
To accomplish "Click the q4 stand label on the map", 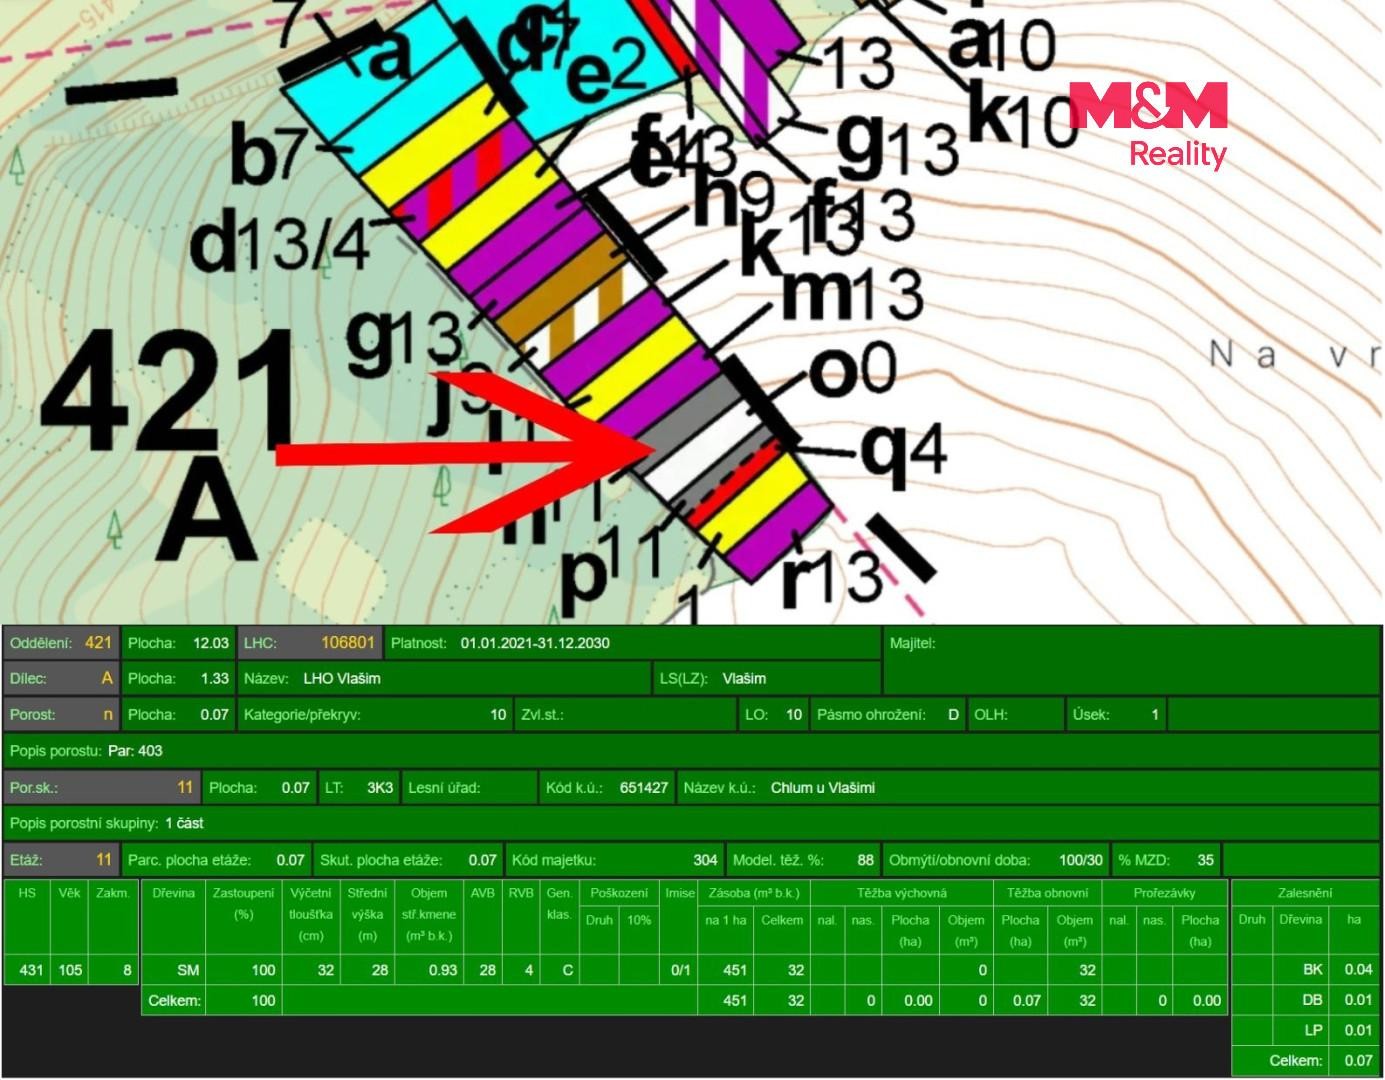I will pos(904,449).
